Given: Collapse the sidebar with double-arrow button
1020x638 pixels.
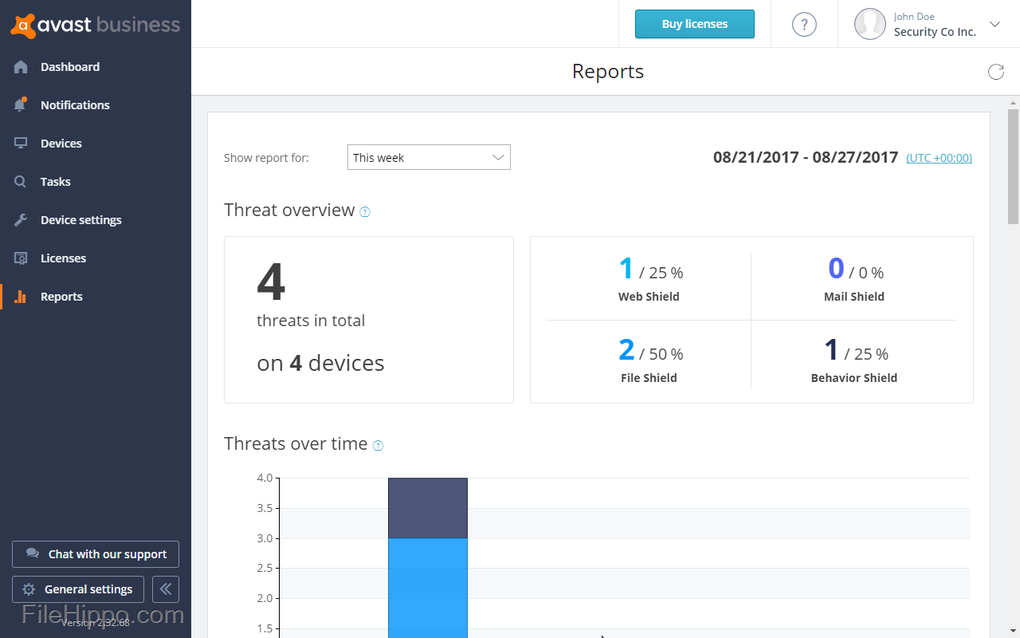Looking at the screenshot, I should coord(165,589).
